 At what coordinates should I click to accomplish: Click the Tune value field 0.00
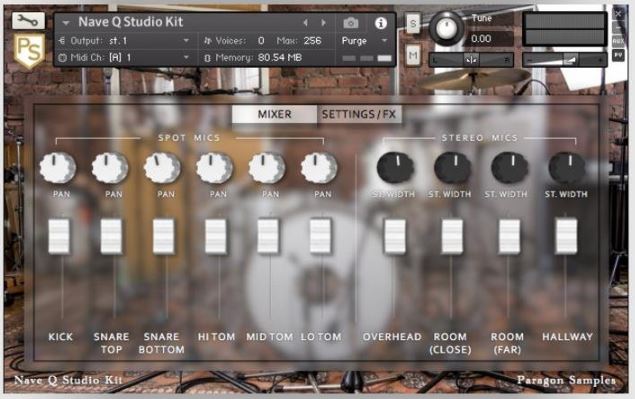(x=490, y=39)
